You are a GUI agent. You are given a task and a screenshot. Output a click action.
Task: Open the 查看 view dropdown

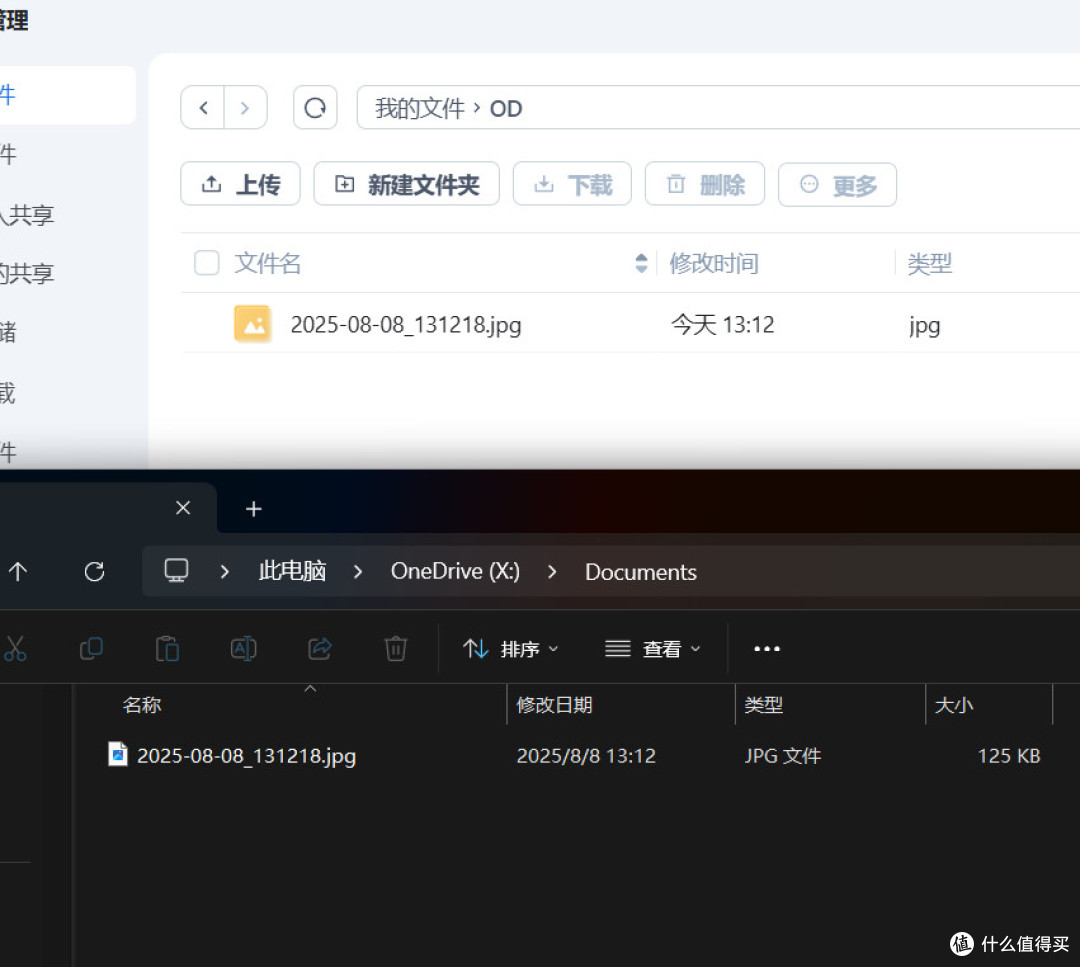[652, 649]
